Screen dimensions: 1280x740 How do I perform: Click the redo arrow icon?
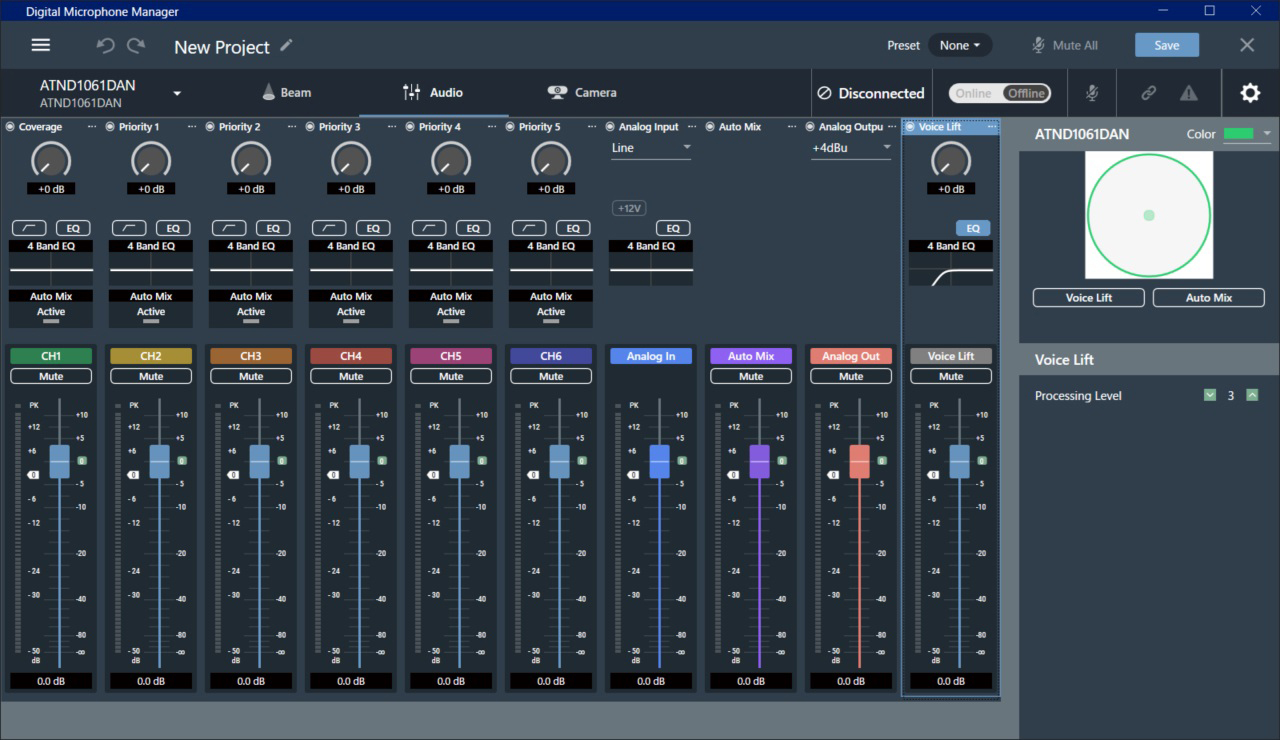tap(136, 46)
